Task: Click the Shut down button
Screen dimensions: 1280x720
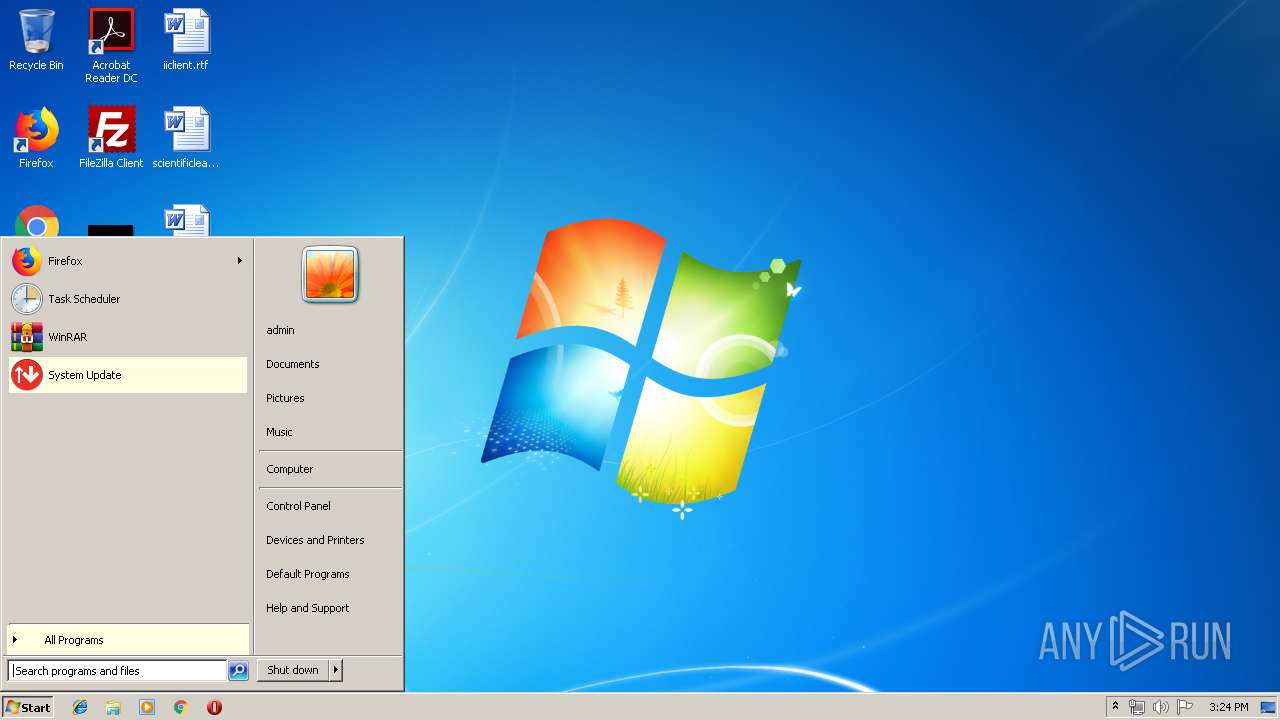Action: pyautogui.click(x=293, y=670)
